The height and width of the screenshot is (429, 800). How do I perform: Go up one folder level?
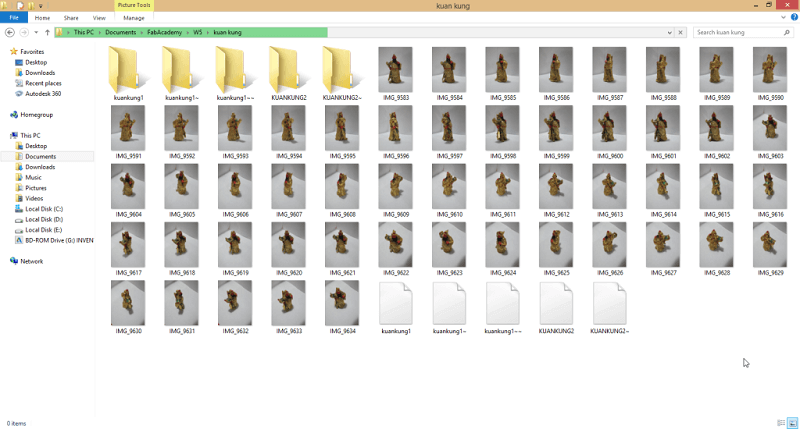(x=47, y=32)
